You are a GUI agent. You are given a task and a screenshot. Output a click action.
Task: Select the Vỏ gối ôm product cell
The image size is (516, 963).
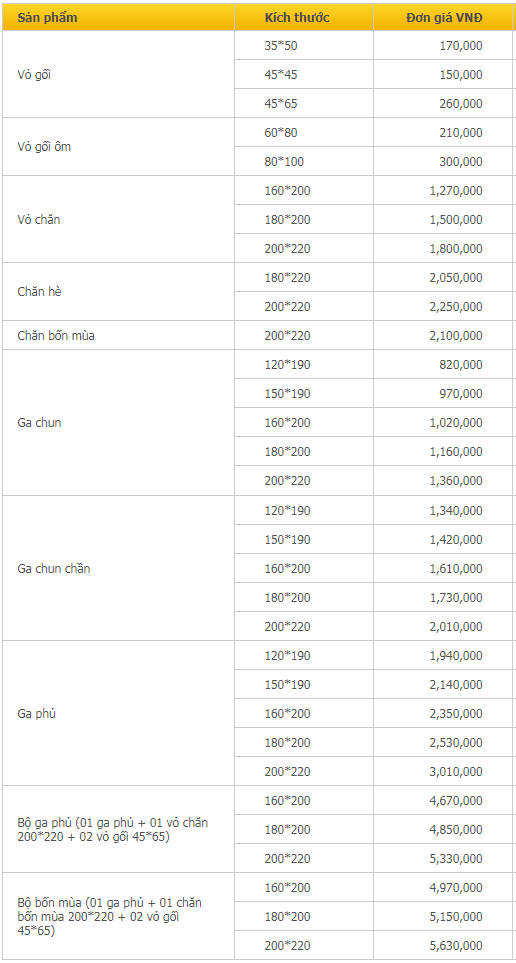[x=118, y=147]
